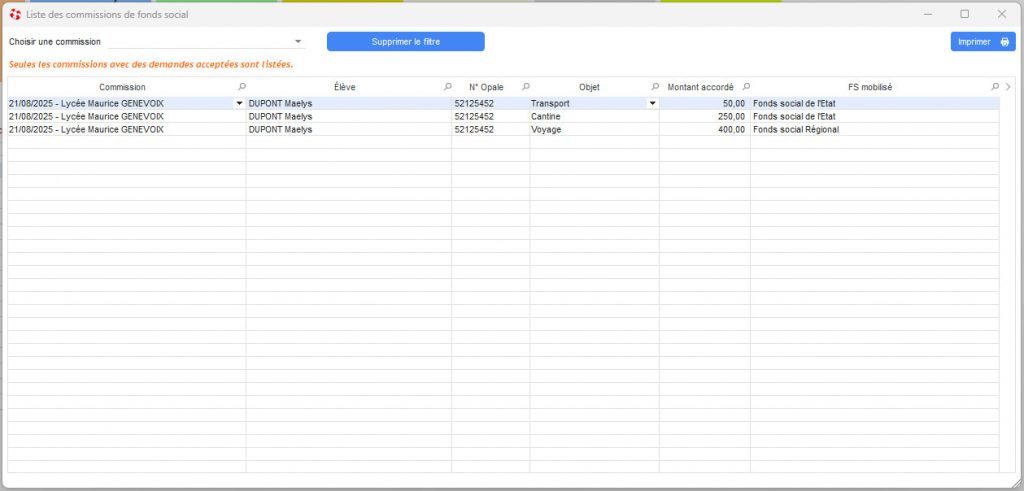Click the 400,00 amount cell
The image size is (1024, 491).
point(704,129)
